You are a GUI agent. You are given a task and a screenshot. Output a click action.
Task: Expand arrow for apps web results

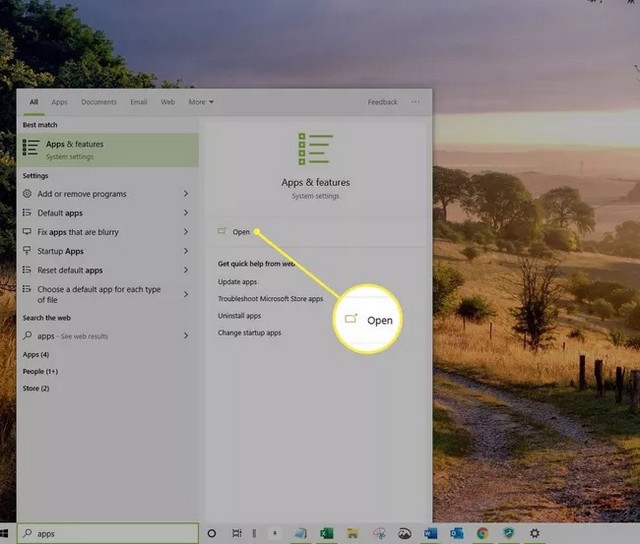point(186,336)
